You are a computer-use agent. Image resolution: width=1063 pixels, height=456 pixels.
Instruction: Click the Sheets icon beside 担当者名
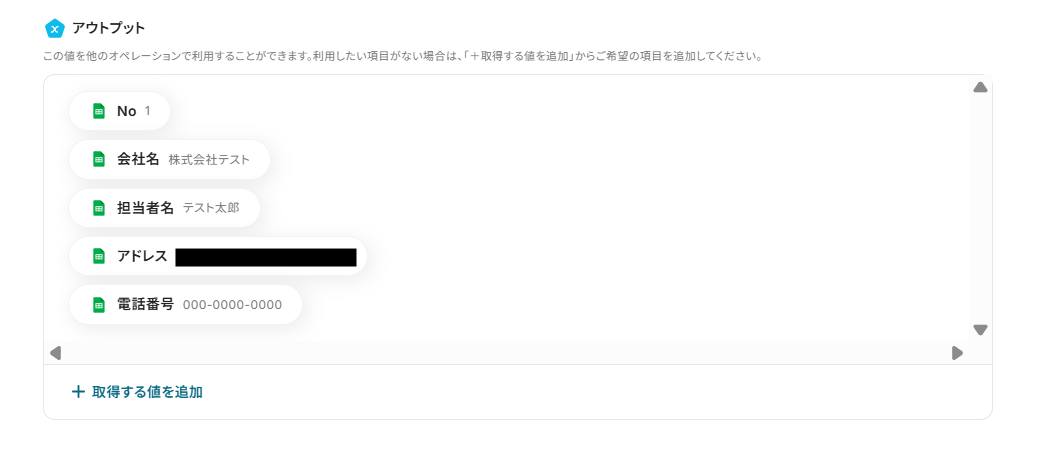(x=99, y=208)
